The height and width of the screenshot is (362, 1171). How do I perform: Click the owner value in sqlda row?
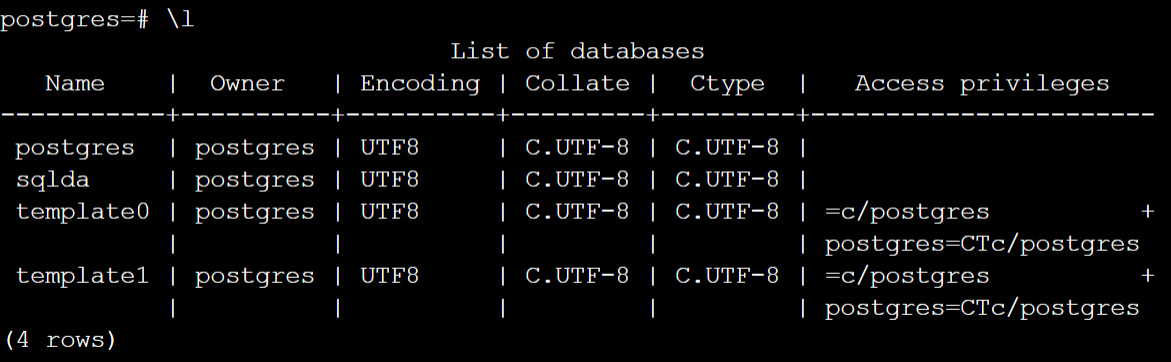click(255, 180)
